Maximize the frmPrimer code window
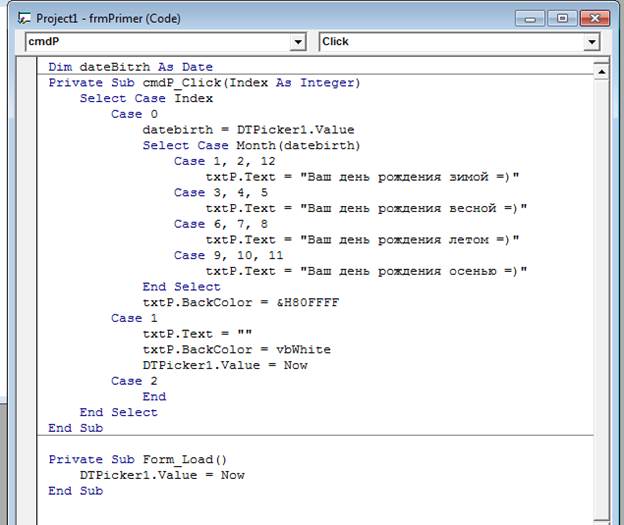The height and width of the screenshot is (525, 624). pos(562,18)
